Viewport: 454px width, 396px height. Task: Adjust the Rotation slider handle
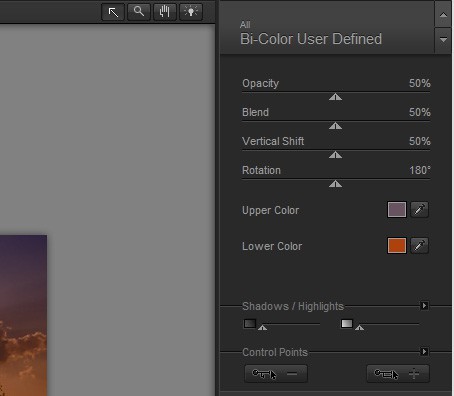335,184
